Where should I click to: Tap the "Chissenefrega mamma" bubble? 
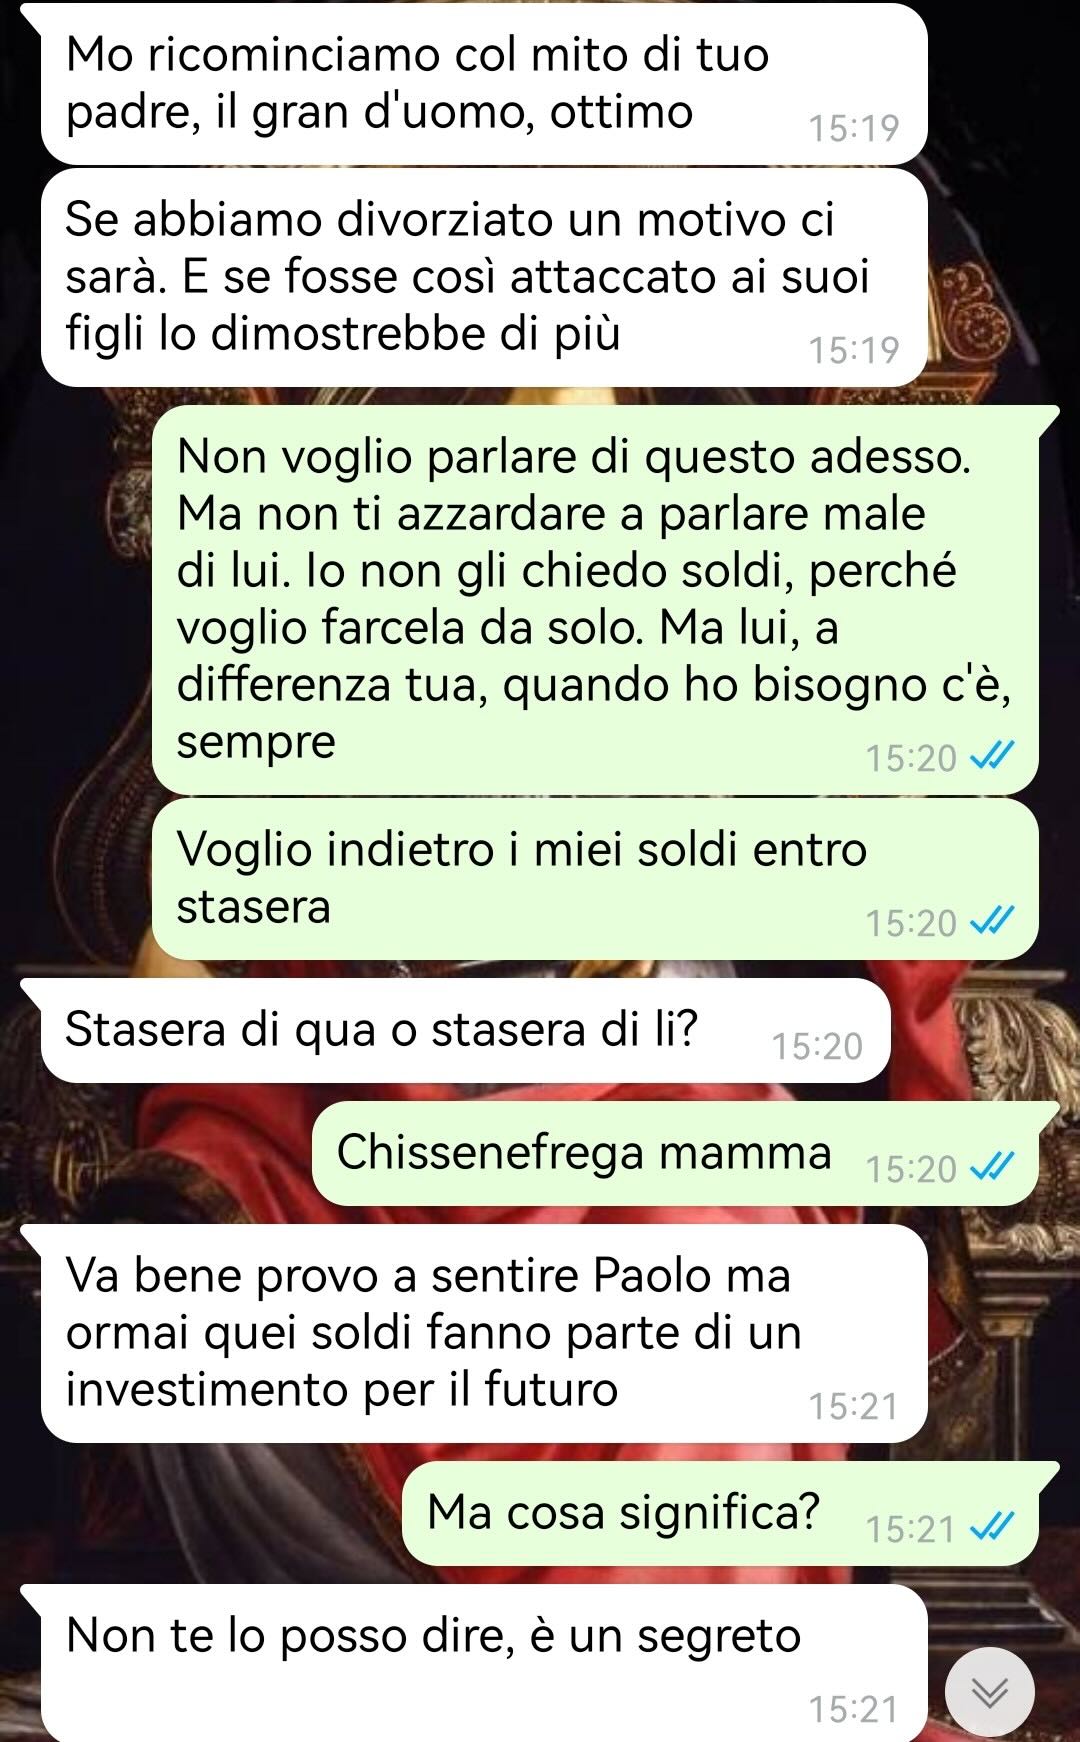[x=676, y=1153]
